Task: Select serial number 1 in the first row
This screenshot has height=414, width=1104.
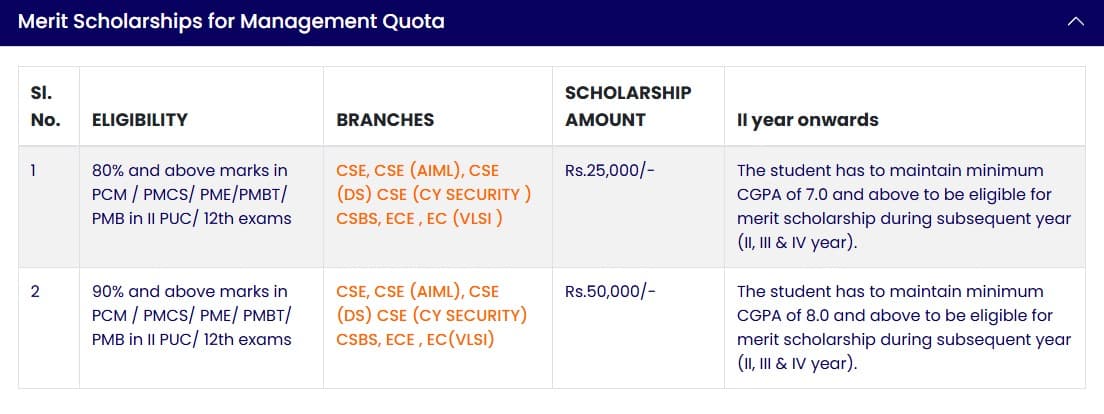Action: click(x=34, y=170)
